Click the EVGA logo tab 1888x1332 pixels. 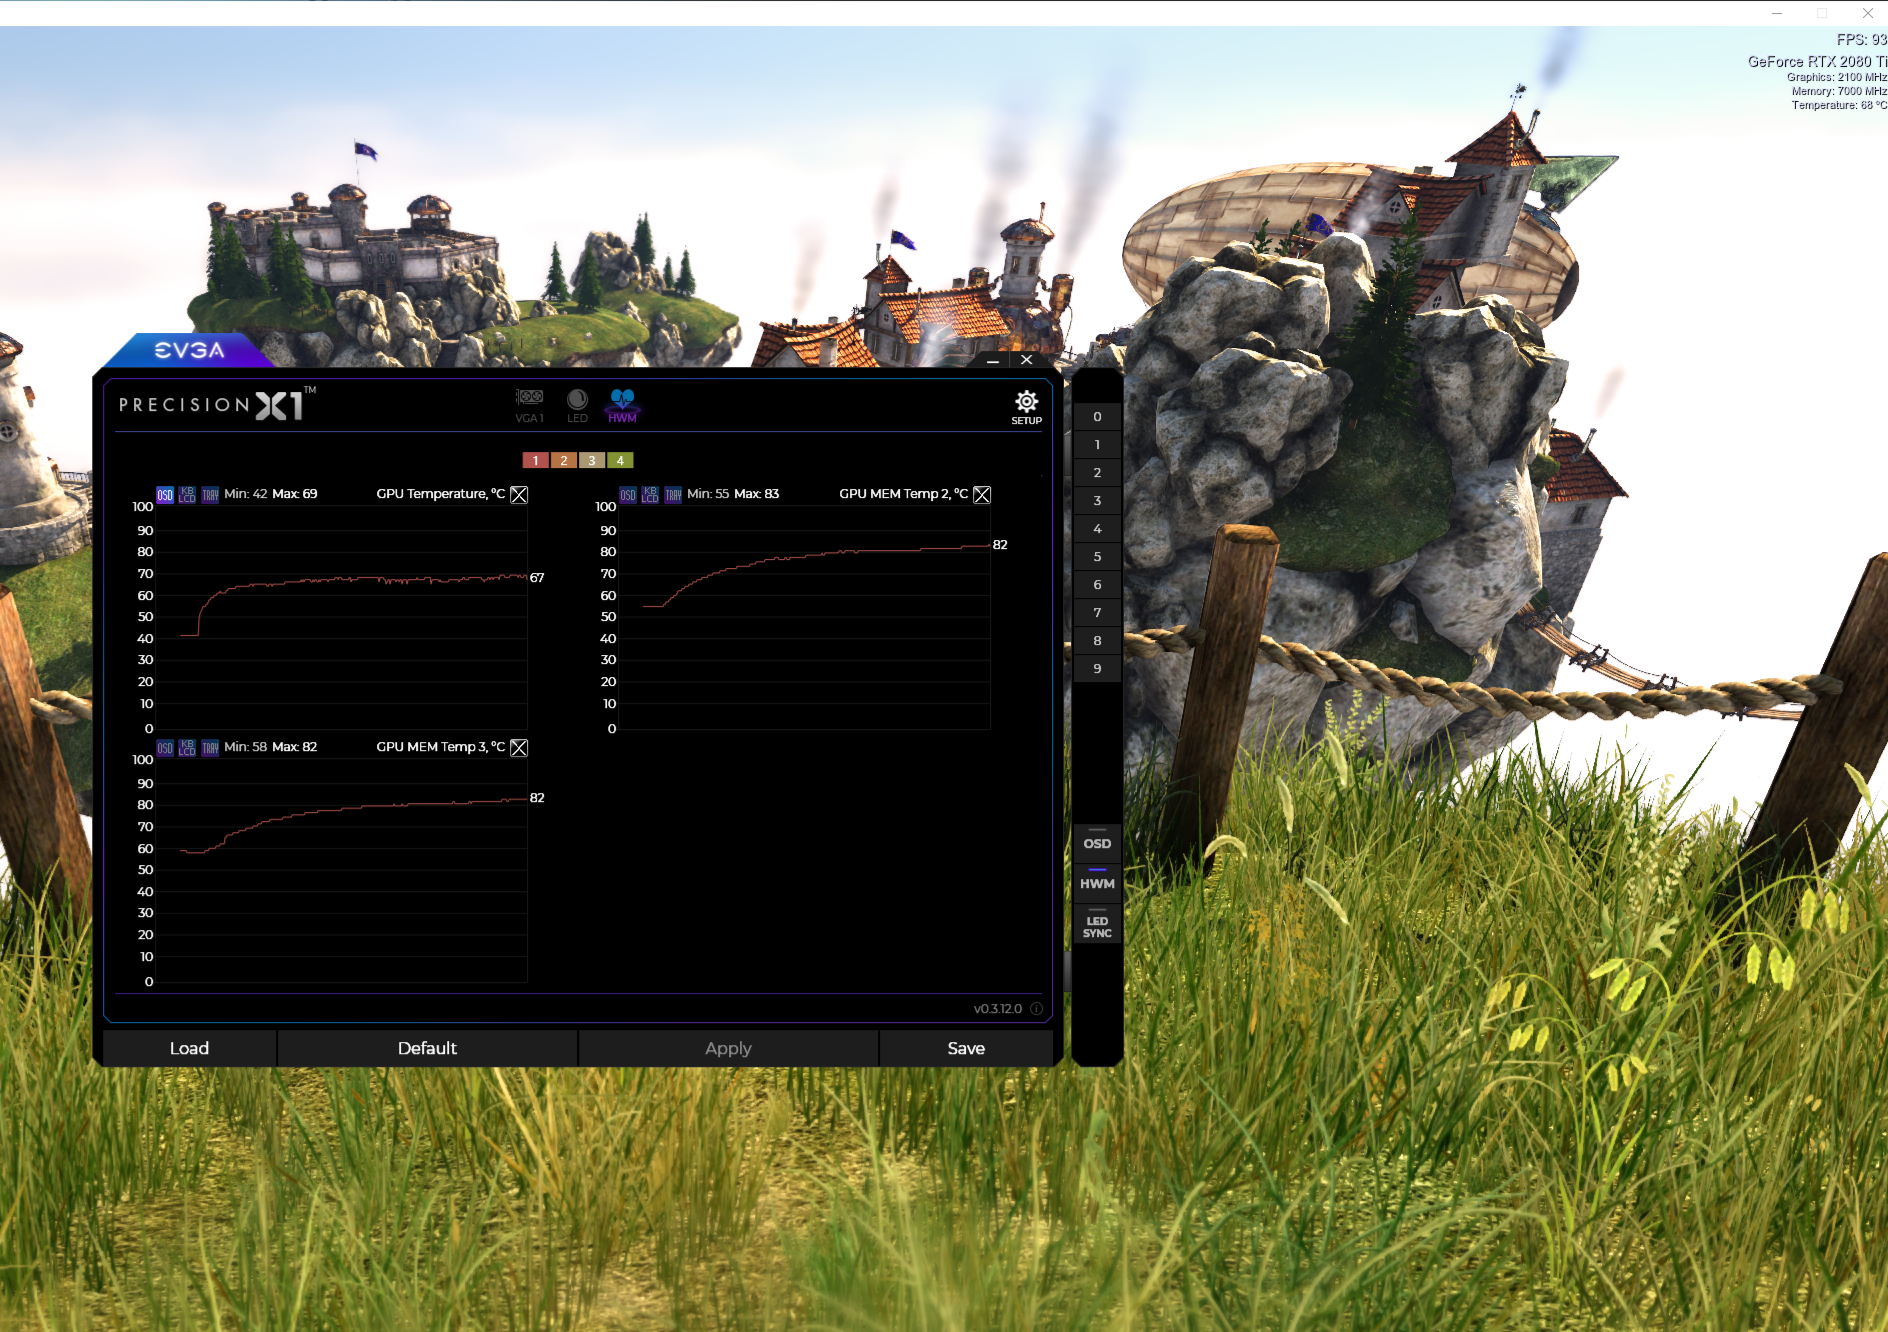click(x=189, y=350)
